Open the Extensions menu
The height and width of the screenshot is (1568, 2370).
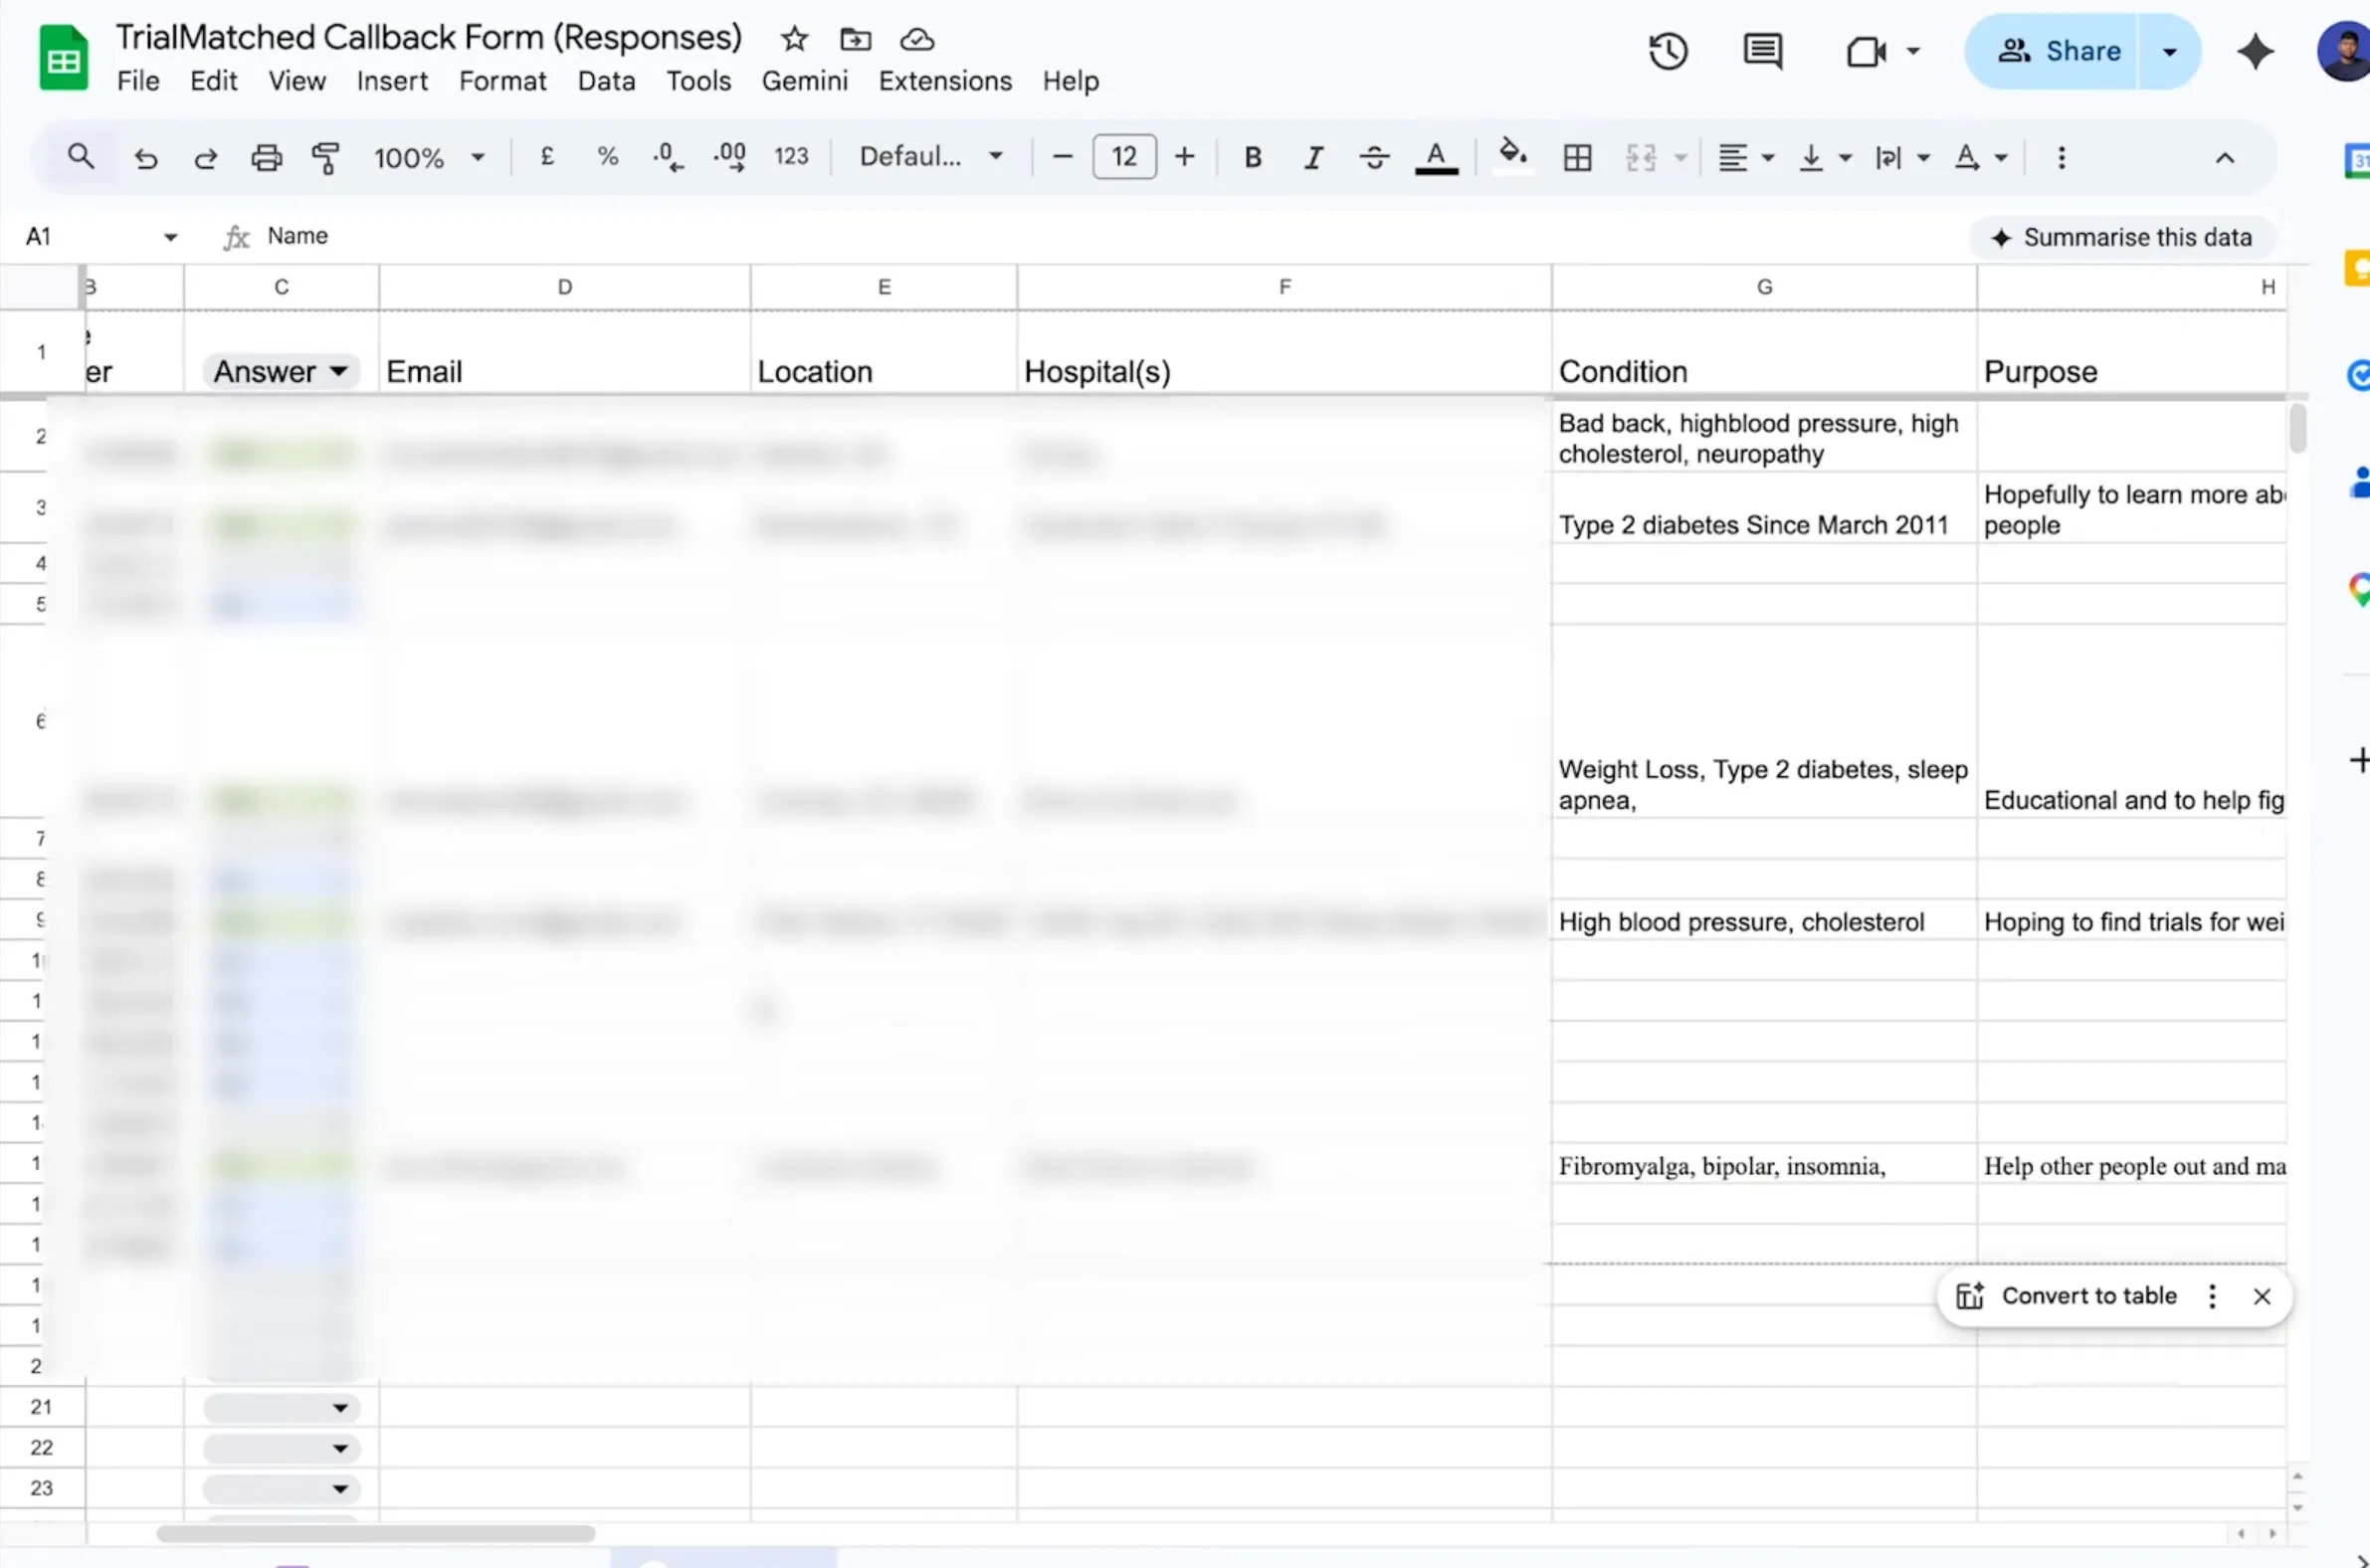click(x=944, y=81)
